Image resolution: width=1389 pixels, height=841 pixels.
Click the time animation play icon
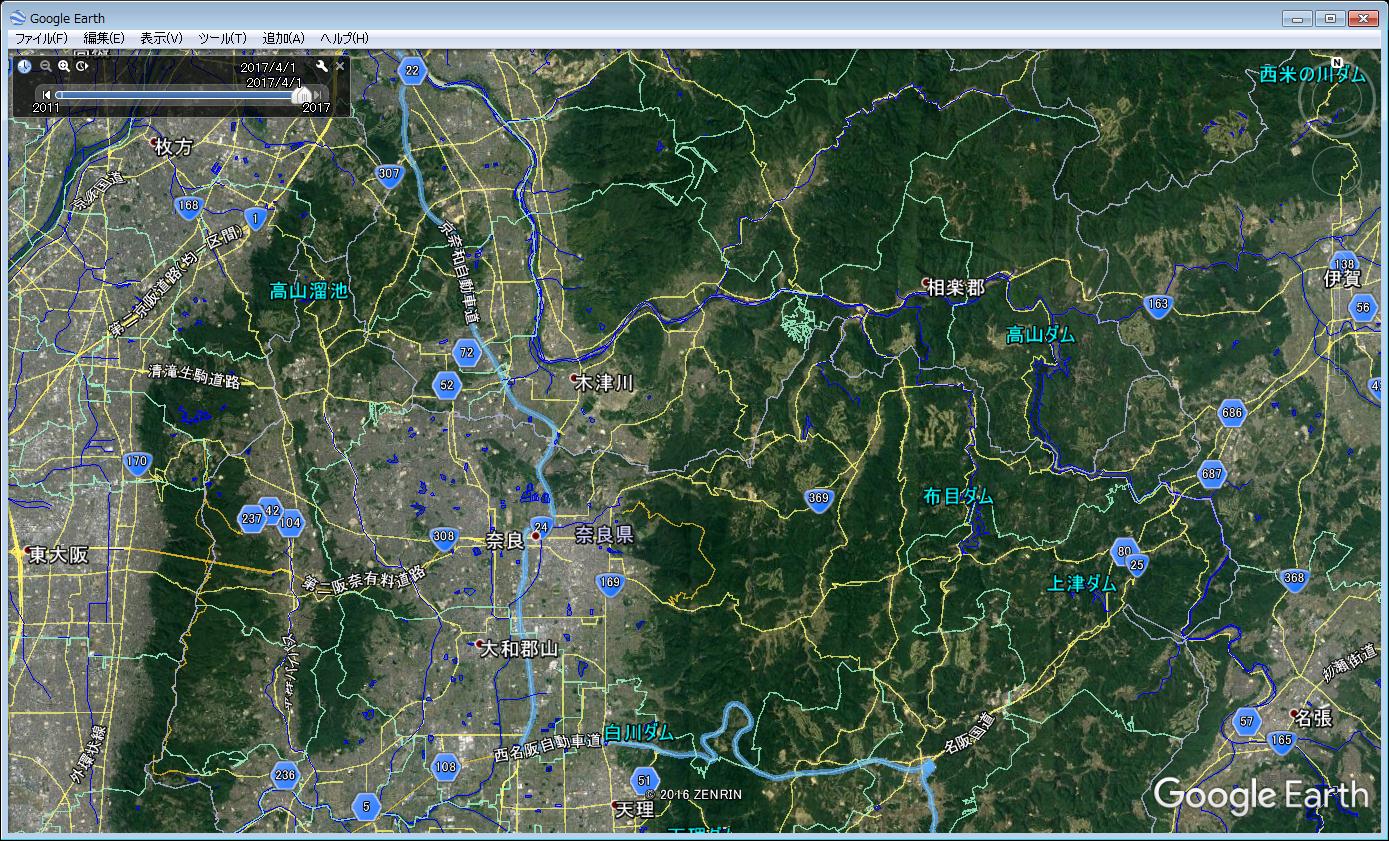coord(83,66)
